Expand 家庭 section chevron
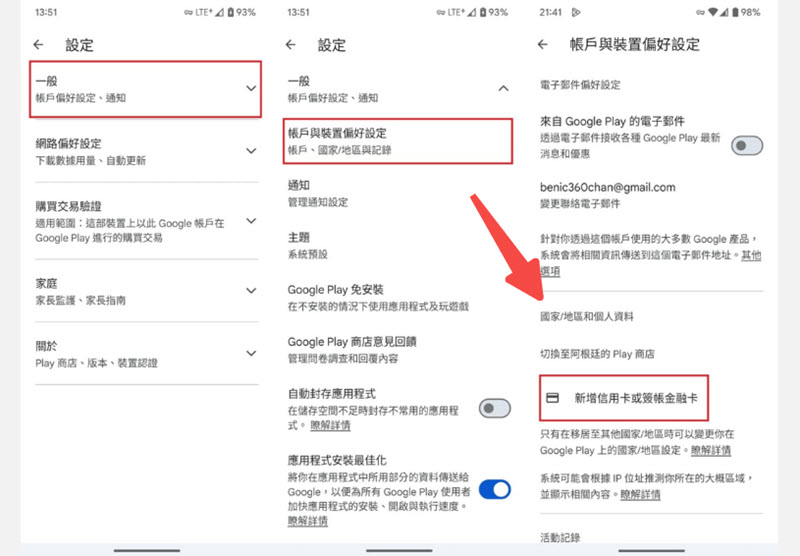This screenshot has width=800, height=556. click(251, 291)
